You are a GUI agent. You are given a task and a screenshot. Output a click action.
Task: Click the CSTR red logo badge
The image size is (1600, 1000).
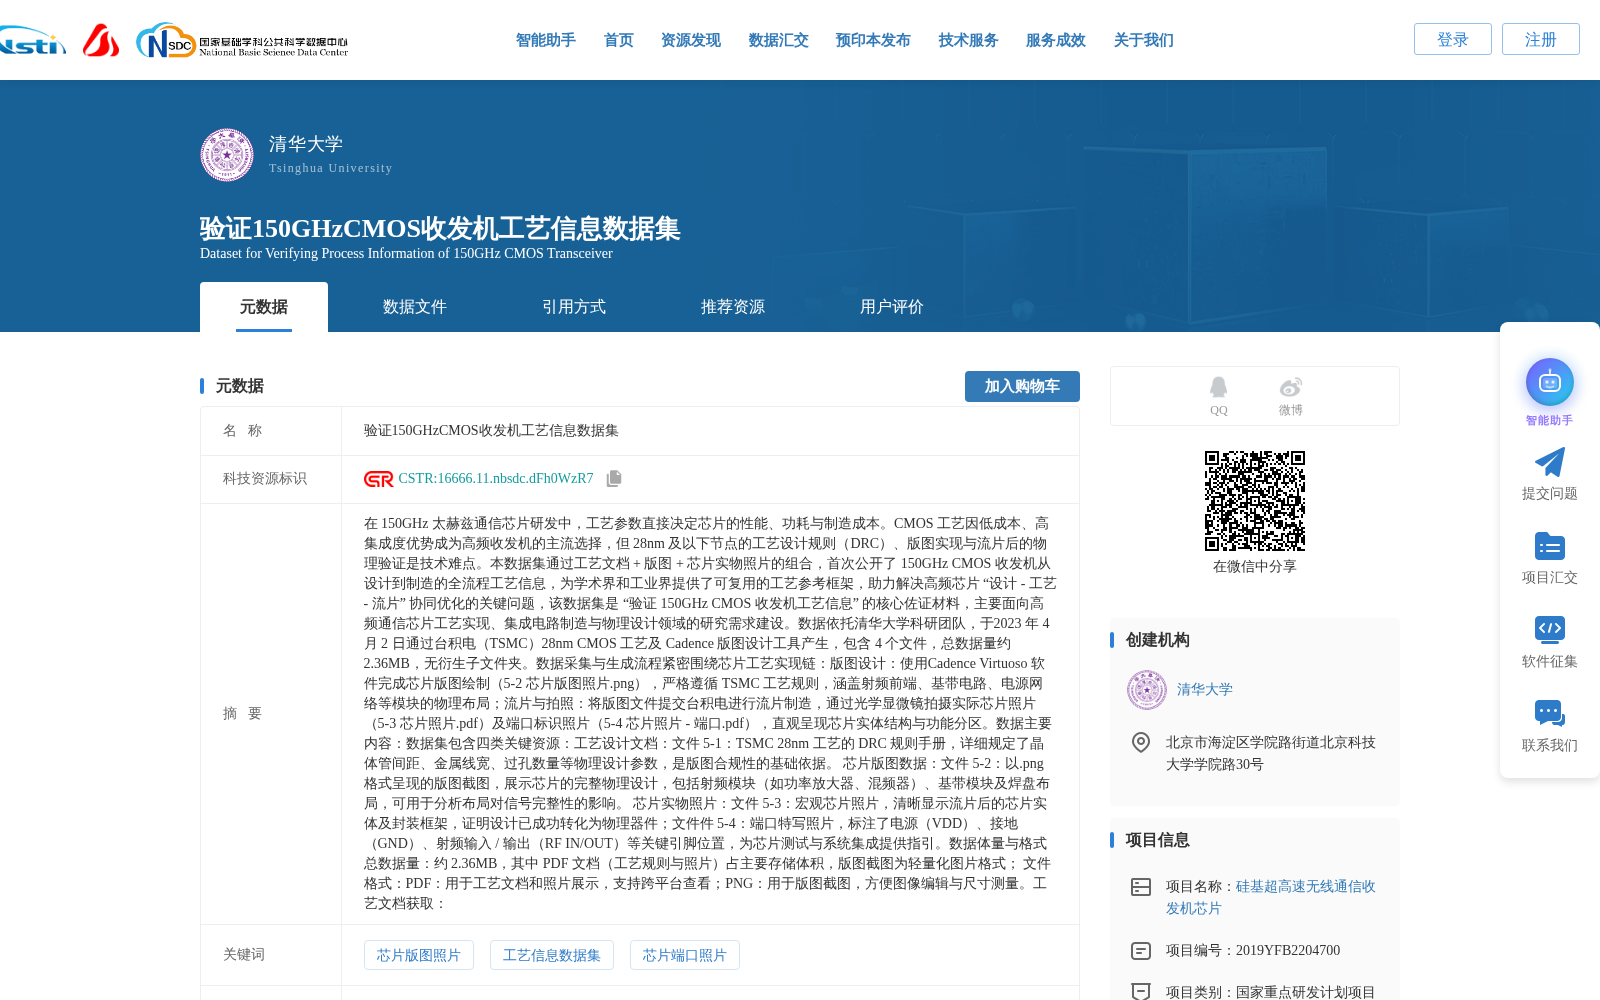coord(379,479)
